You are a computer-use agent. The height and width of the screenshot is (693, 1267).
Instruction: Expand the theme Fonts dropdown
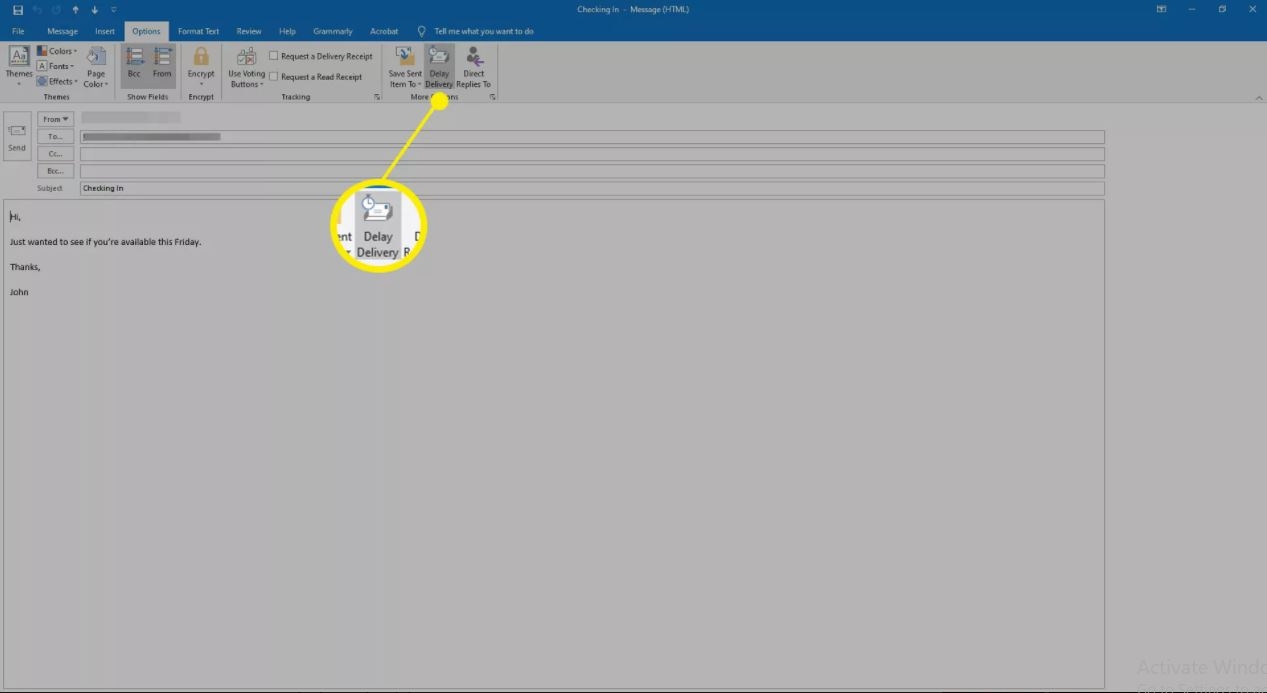57,66
